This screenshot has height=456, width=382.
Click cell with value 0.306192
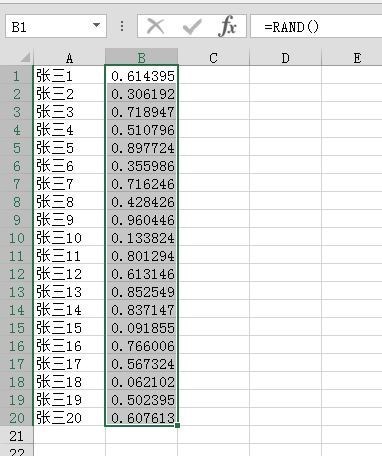[x=142, y=94]
